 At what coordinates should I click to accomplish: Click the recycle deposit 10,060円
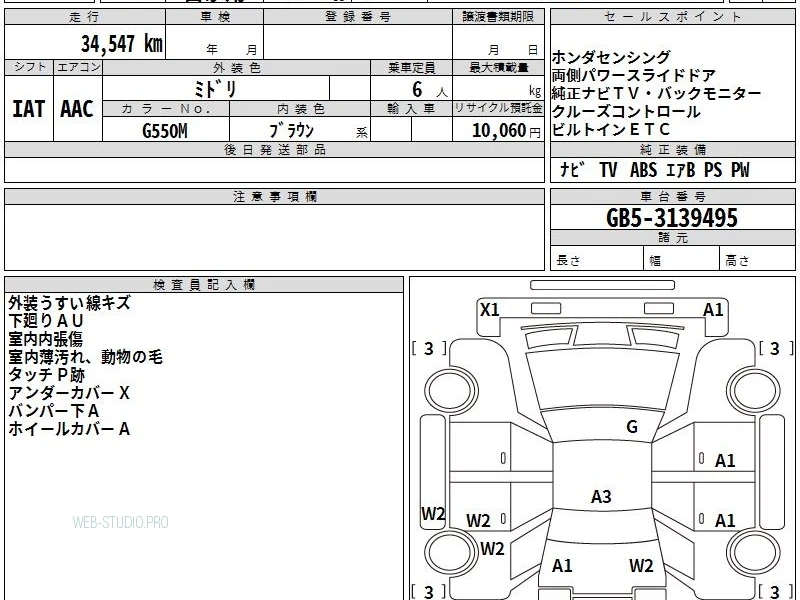[506, 131]
